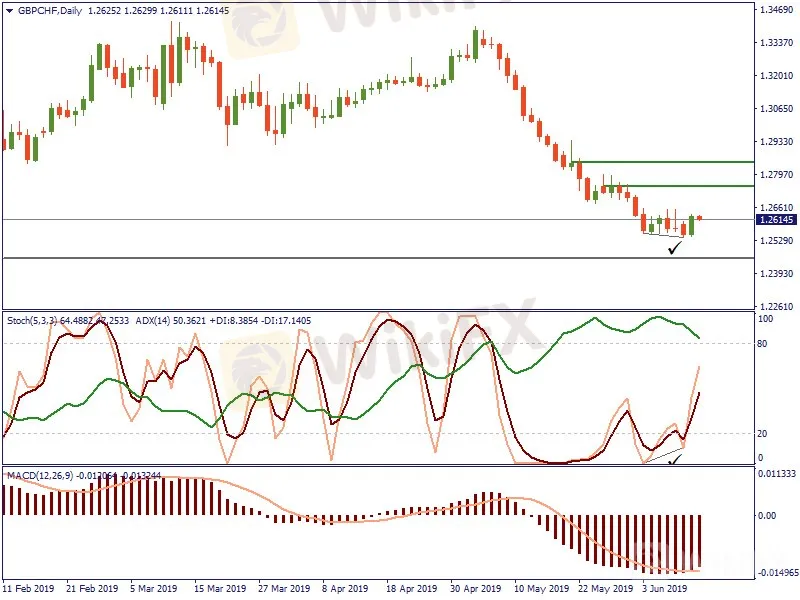Click the 10 May 2019 date label
Image resolution: width=800 pixels, height=600 pixels.
coord(541,588)
